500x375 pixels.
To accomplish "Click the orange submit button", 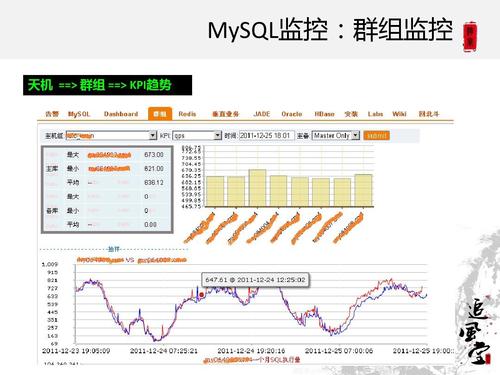I will coord(376,135).
